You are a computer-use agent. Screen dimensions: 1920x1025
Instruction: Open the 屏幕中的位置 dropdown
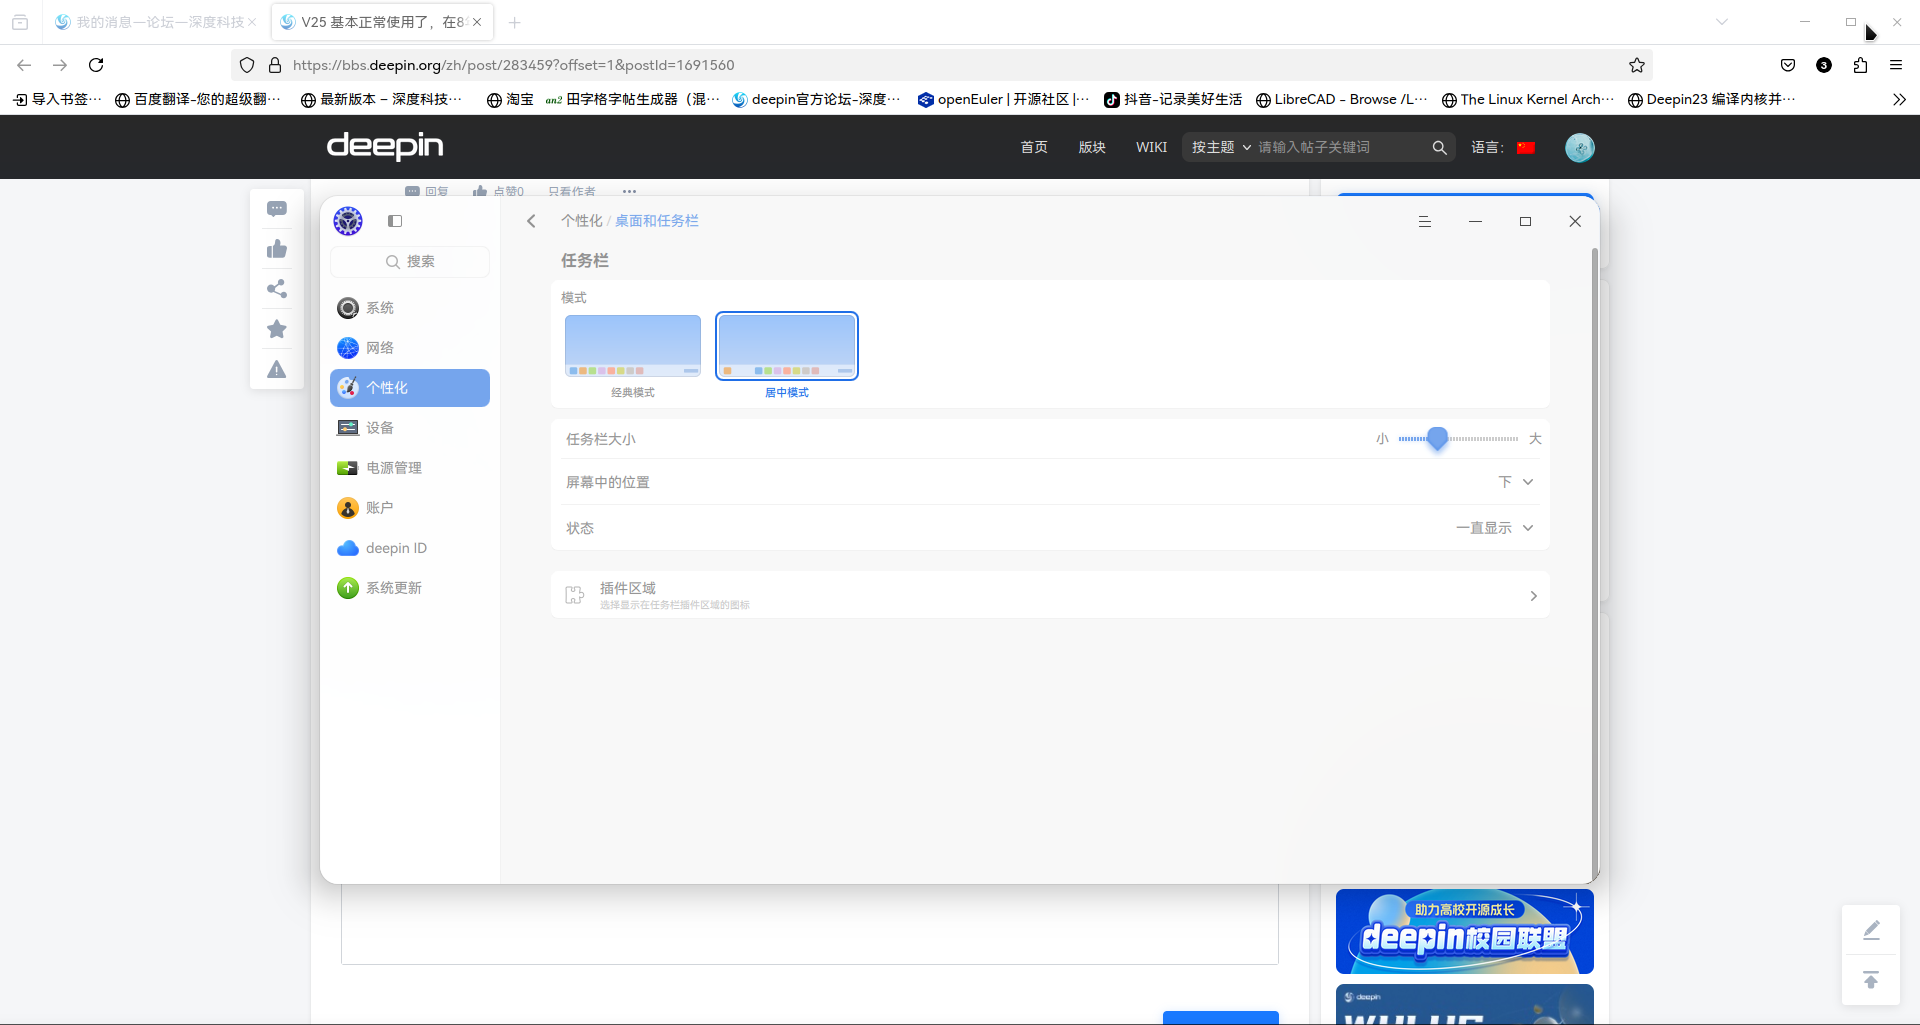pyautogui.click(x=1516, y=482)
